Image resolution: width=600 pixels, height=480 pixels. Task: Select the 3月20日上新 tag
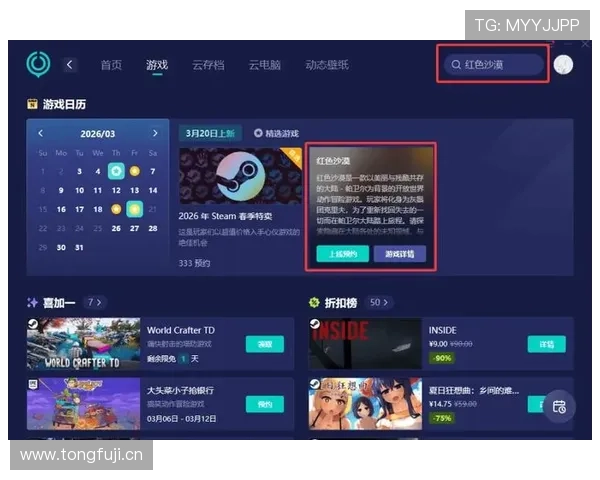[209, 133]
